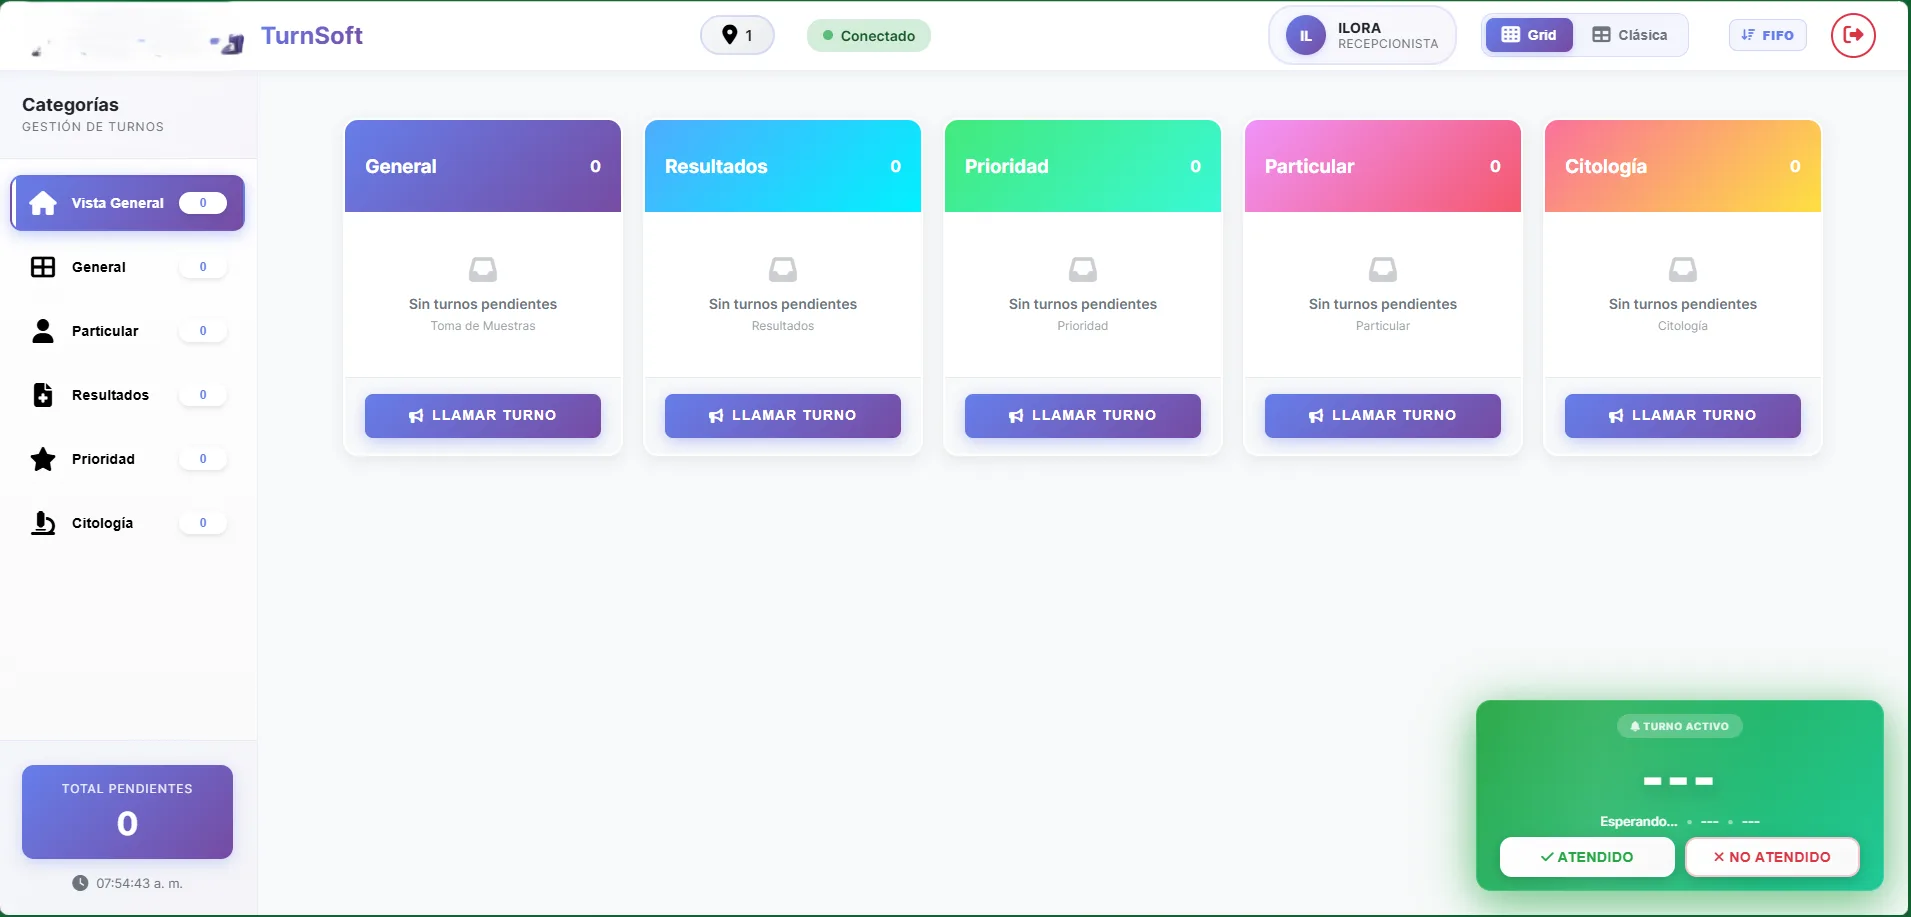Click the Prioridad card green header
The image size is (1911, 917).
(x=1083, y=166)
